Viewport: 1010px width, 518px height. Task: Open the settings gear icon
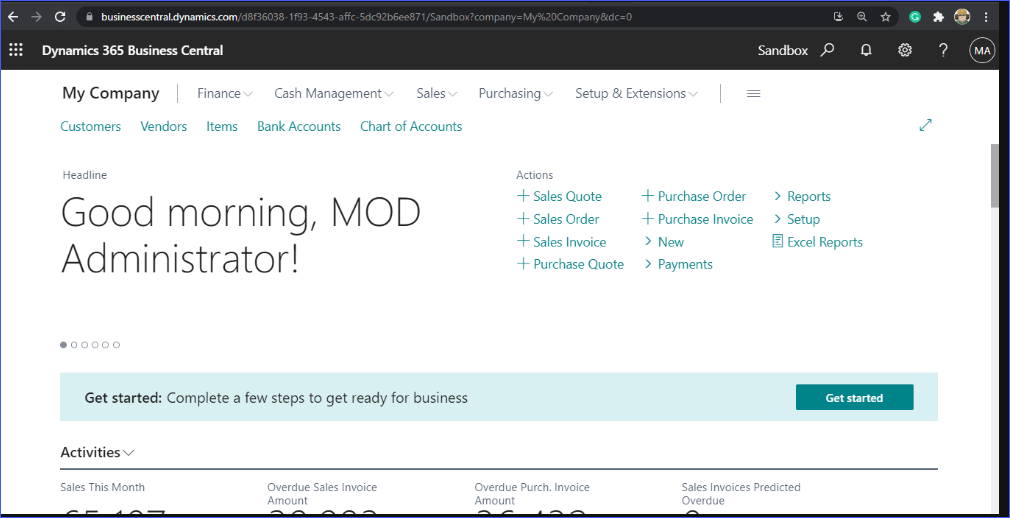905,50
